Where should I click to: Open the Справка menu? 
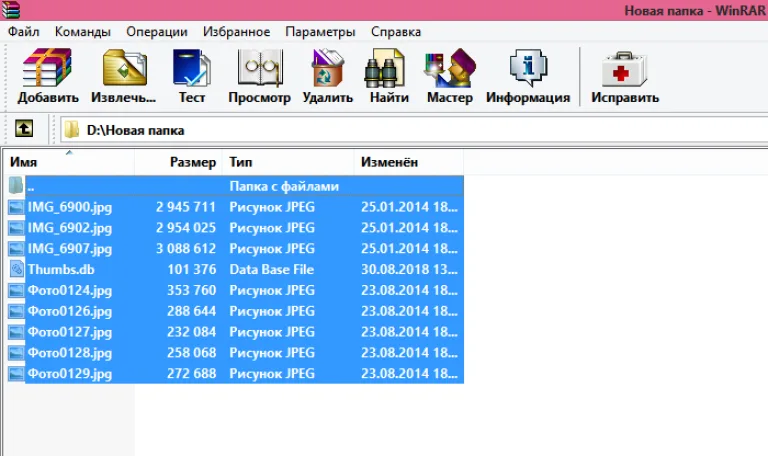(396, 32)
